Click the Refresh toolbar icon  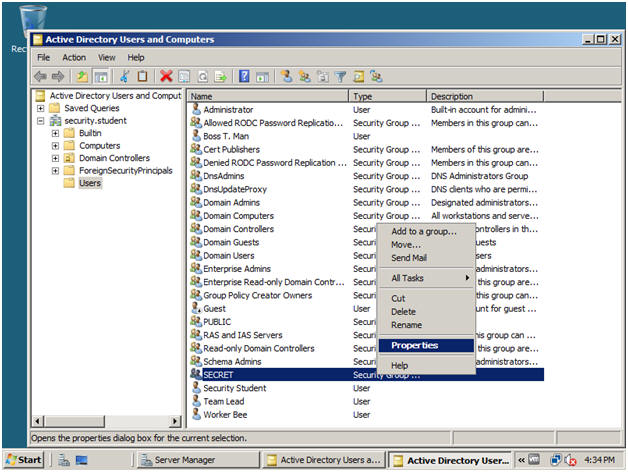[x=203, y=76]
